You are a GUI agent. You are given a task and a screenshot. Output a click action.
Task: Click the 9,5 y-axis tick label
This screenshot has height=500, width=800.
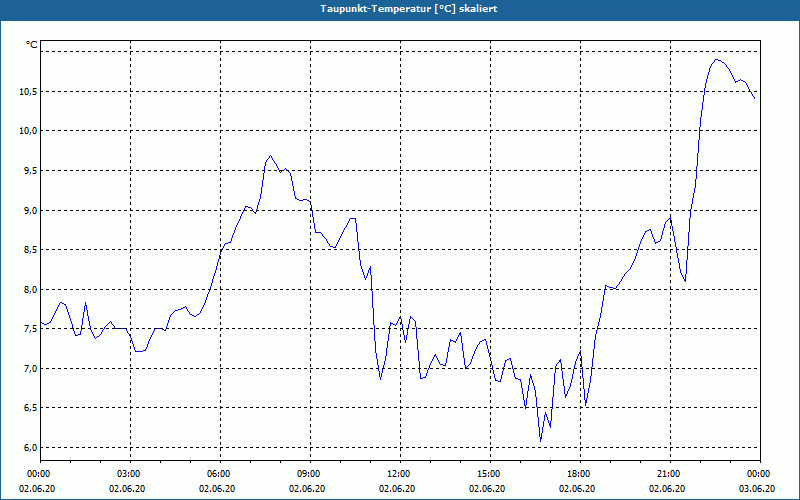point(31,170)
